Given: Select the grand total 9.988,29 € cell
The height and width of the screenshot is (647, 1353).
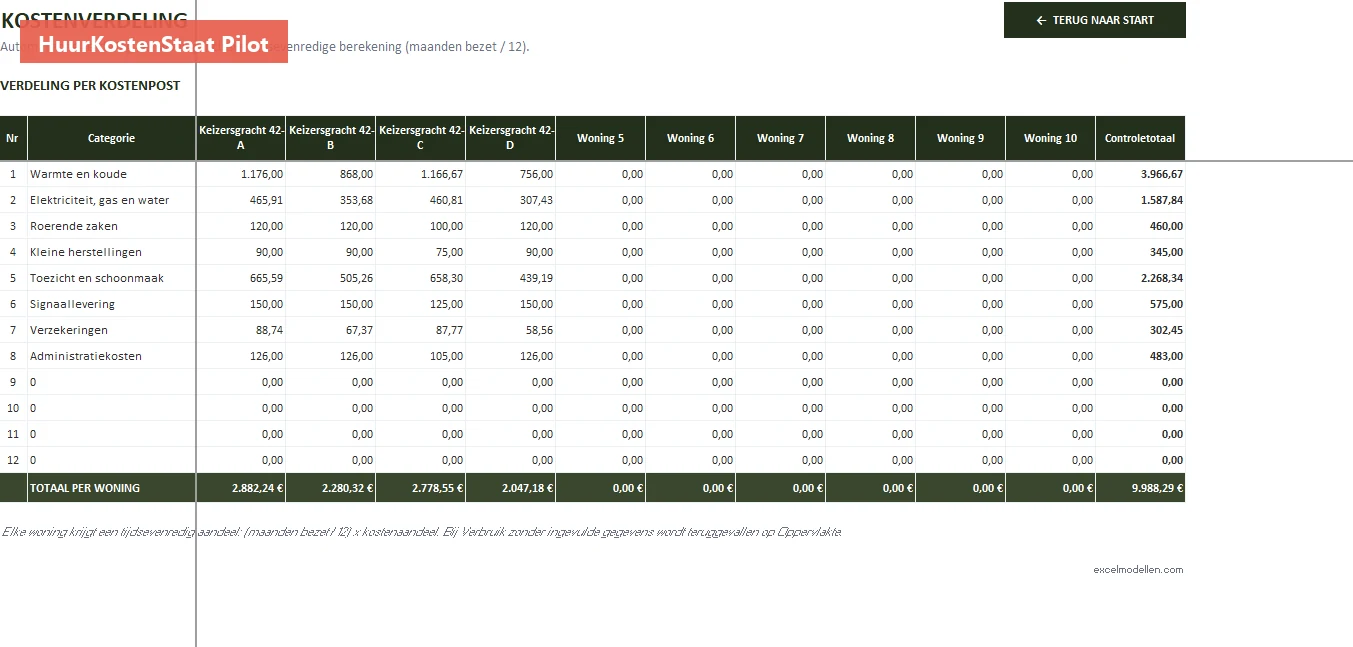Looking at the screenshot, I should tap(1141, 488).
